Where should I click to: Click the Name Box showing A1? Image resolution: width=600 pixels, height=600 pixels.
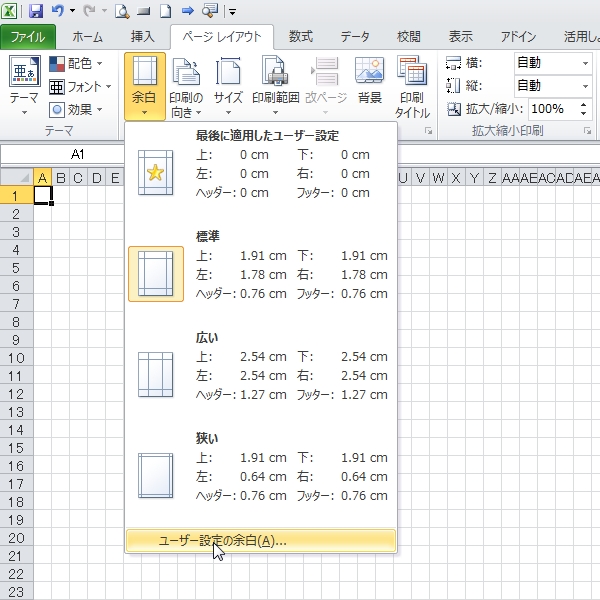point(63,155)
